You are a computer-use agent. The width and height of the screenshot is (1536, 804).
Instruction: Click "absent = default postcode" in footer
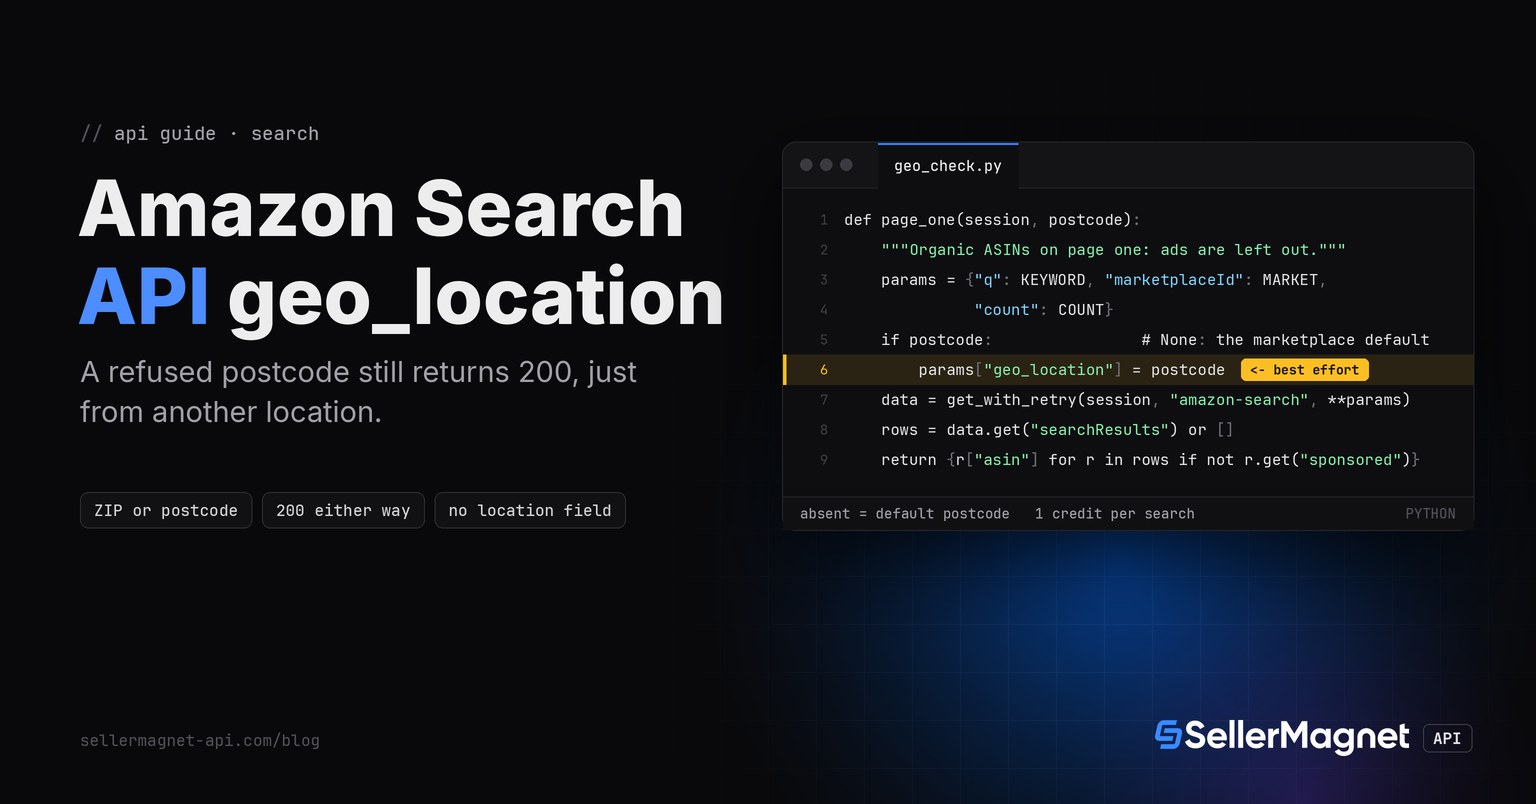[905, 514]
